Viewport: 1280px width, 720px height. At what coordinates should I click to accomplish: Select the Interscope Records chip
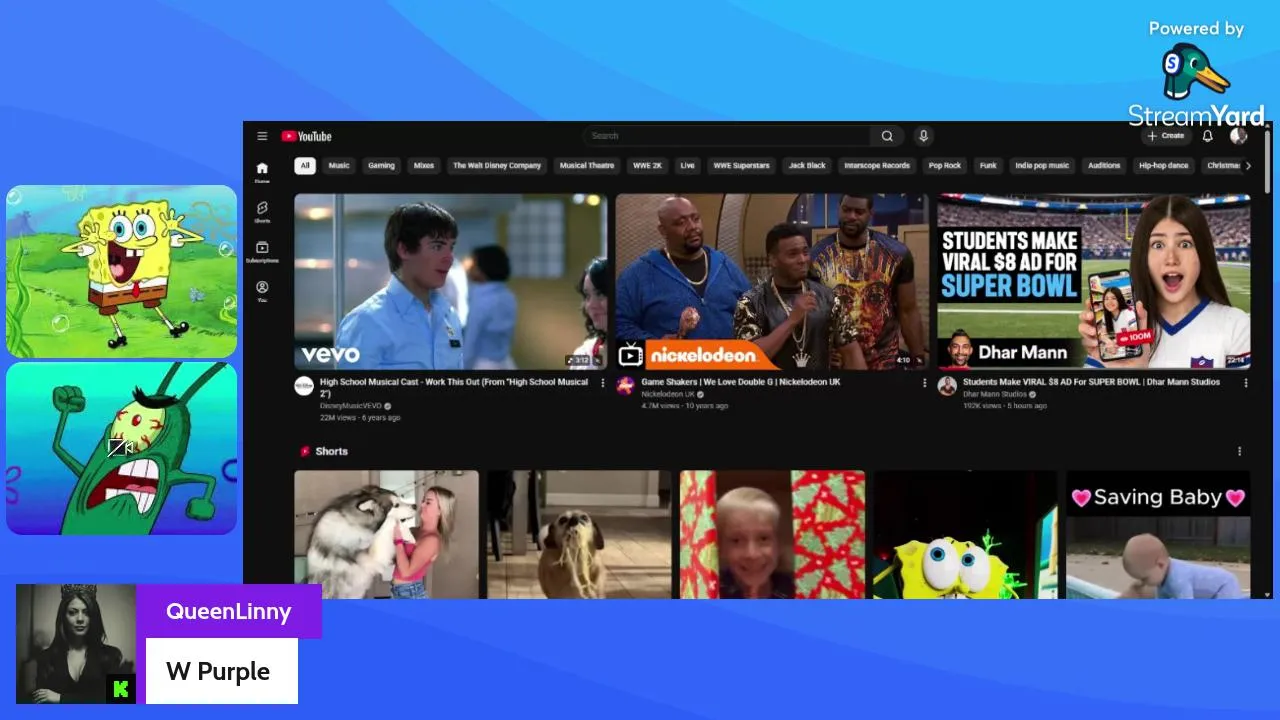(x=877, y=166)
